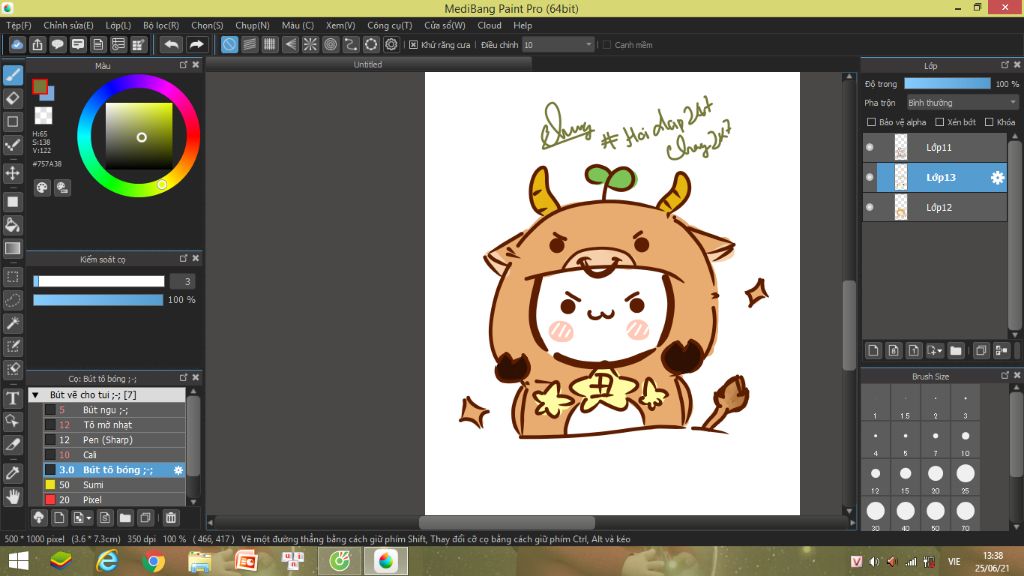Viewport: 1024px width, 576px height.
Task: Enable the vanishing point snap
Action: click(290, 44)
